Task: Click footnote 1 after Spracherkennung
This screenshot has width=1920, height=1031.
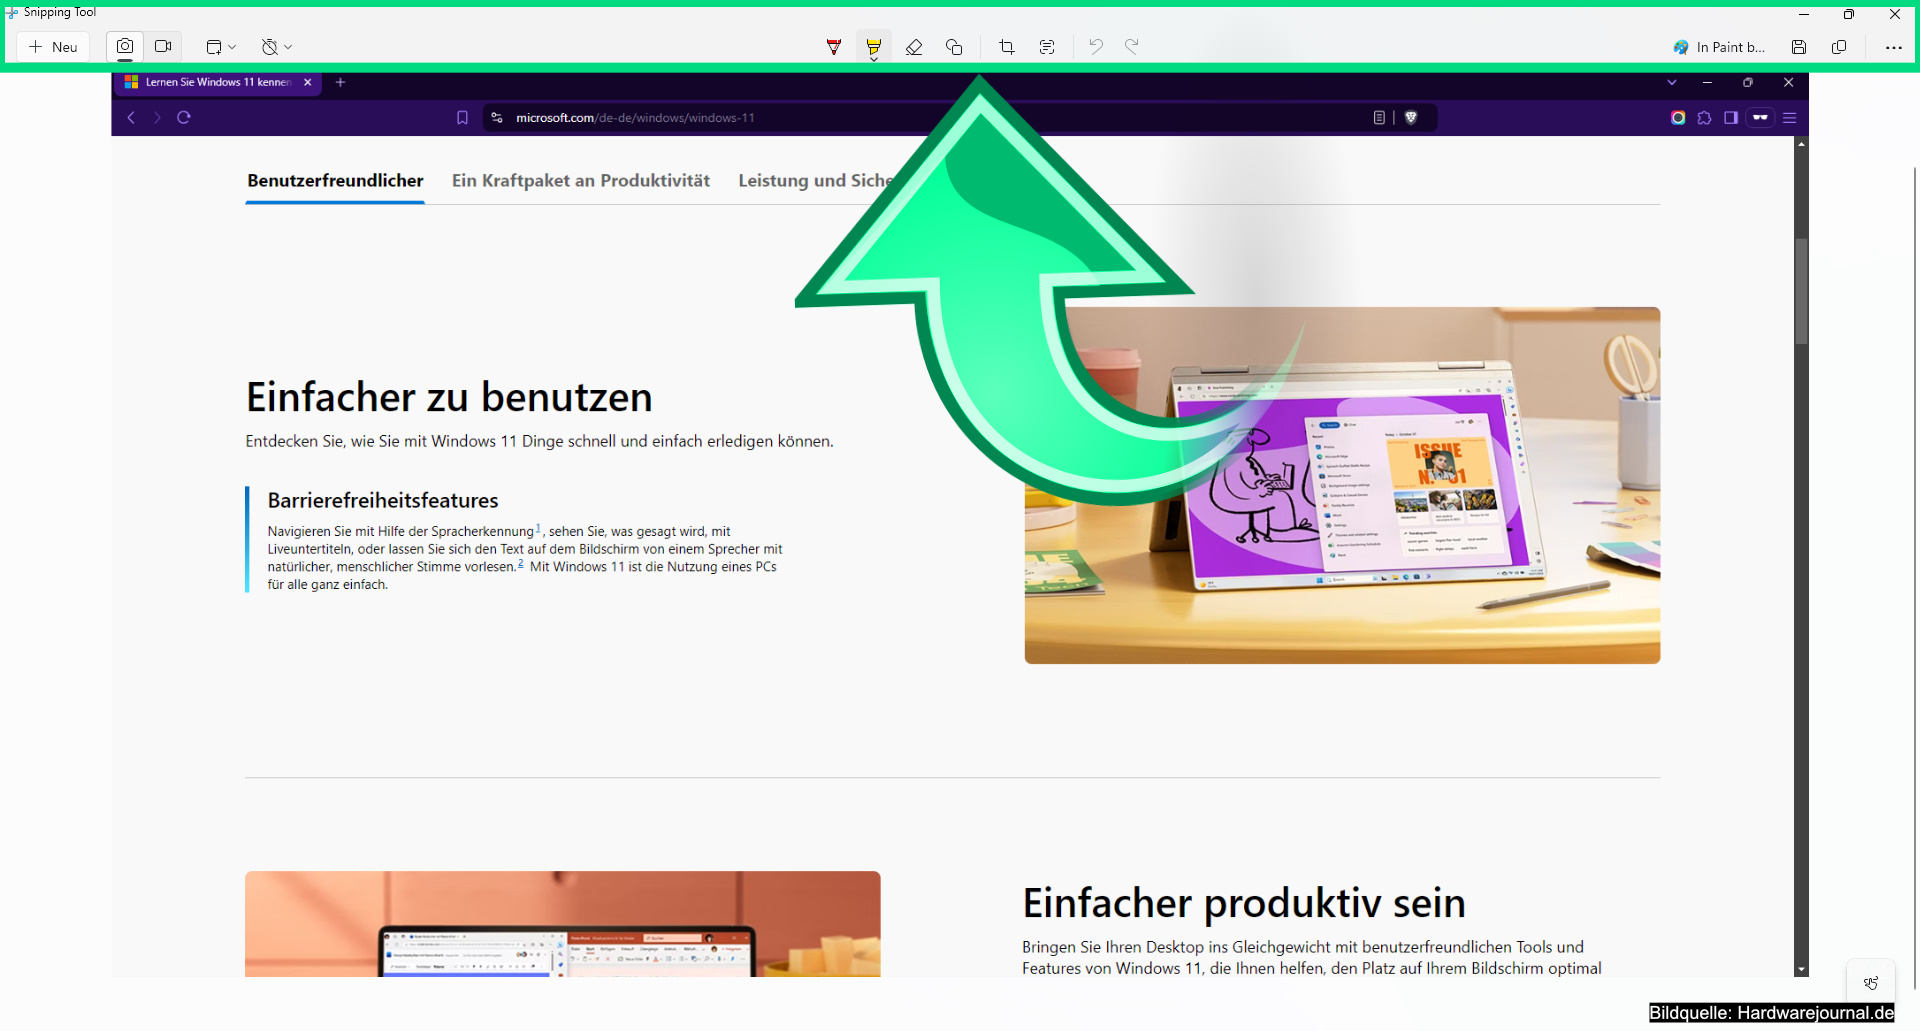Action: [x=538, y=527]
